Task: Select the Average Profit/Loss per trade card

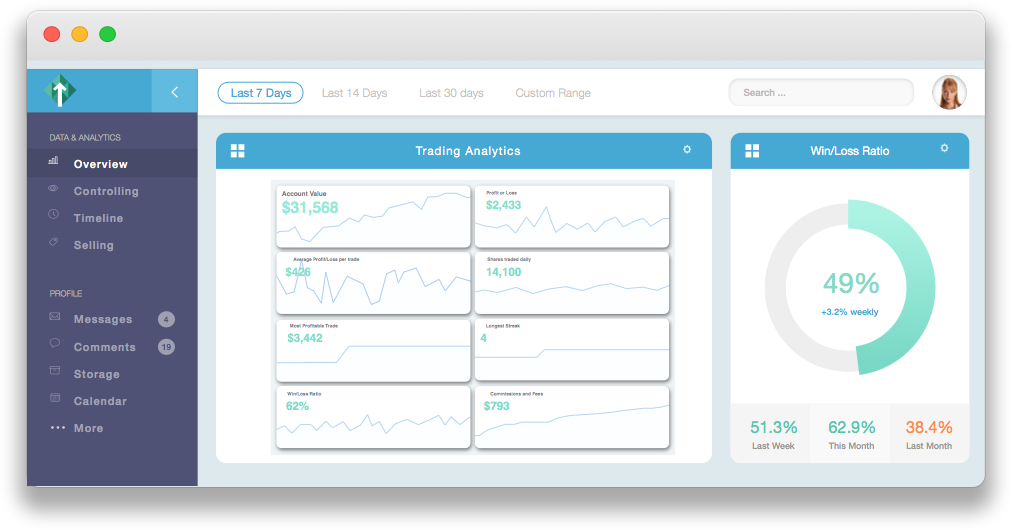Action: tap(374, 283)
